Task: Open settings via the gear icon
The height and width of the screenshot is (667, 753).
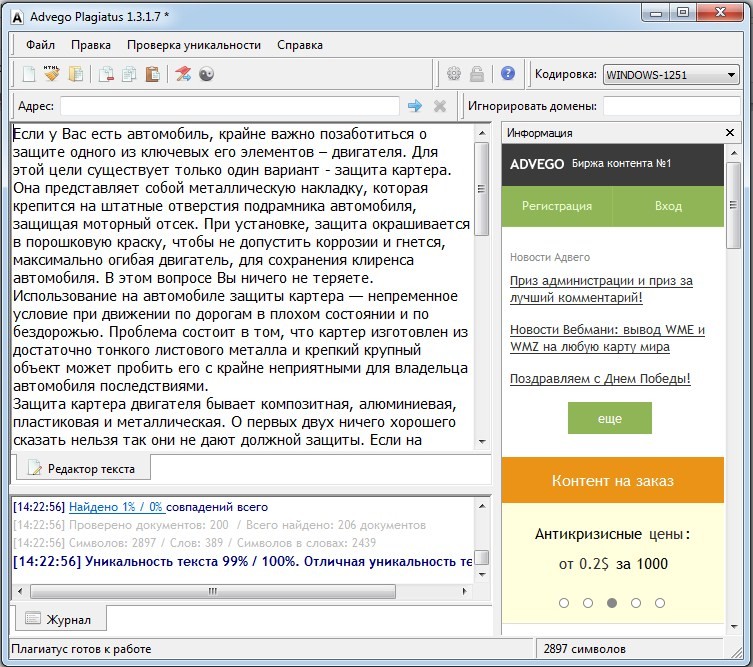Action: [453, 73]
